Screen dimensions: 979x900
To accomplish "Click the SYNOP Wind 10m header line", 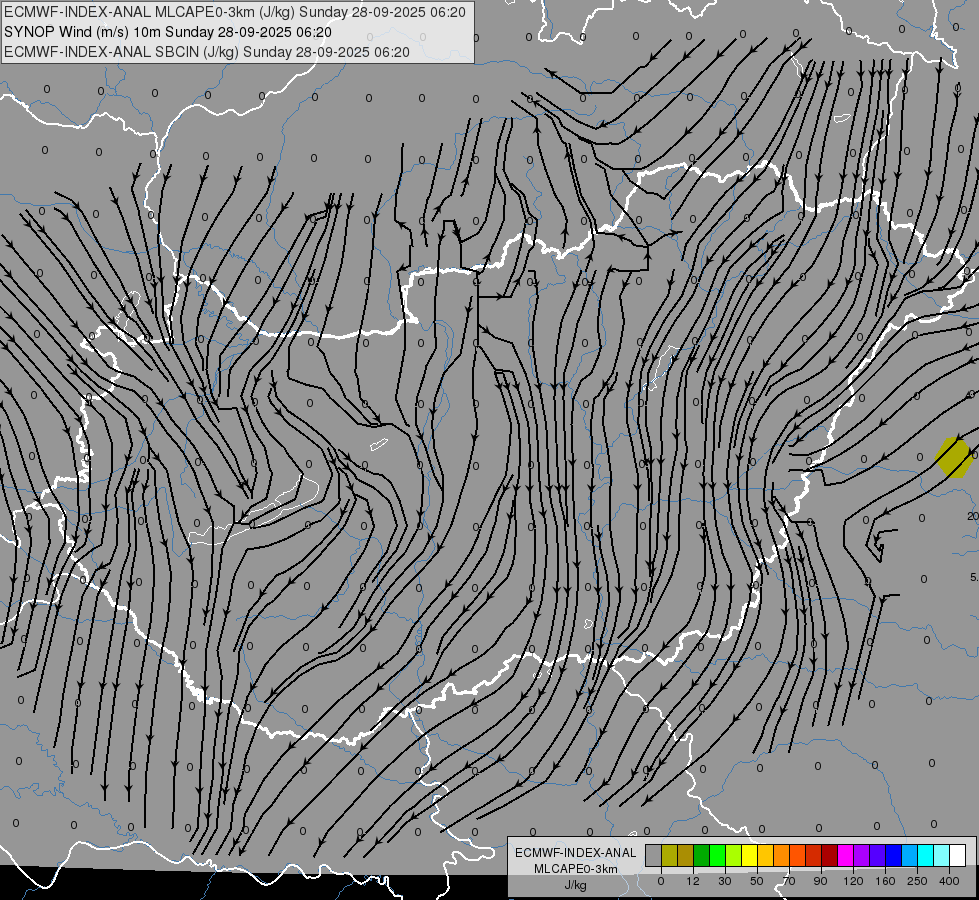I will tap(168, 32).
